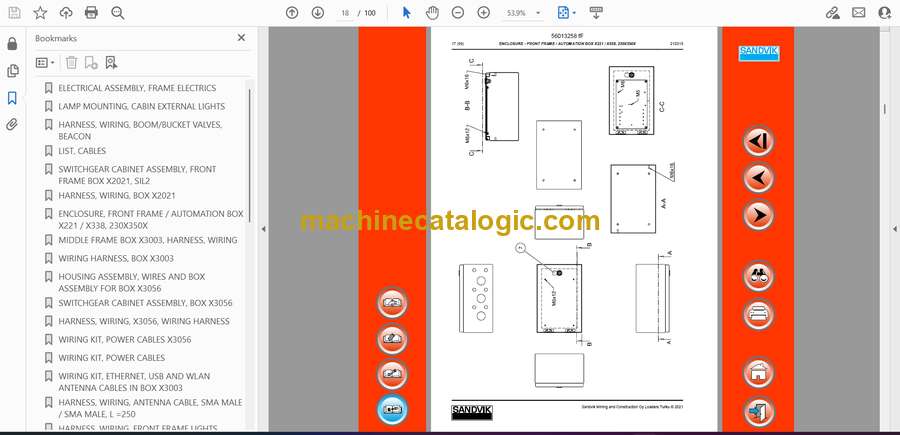Select SWITCHGEAR CABINET ASSEMBLY, BOX X3056 bookmark

click(x=145, y=303)
